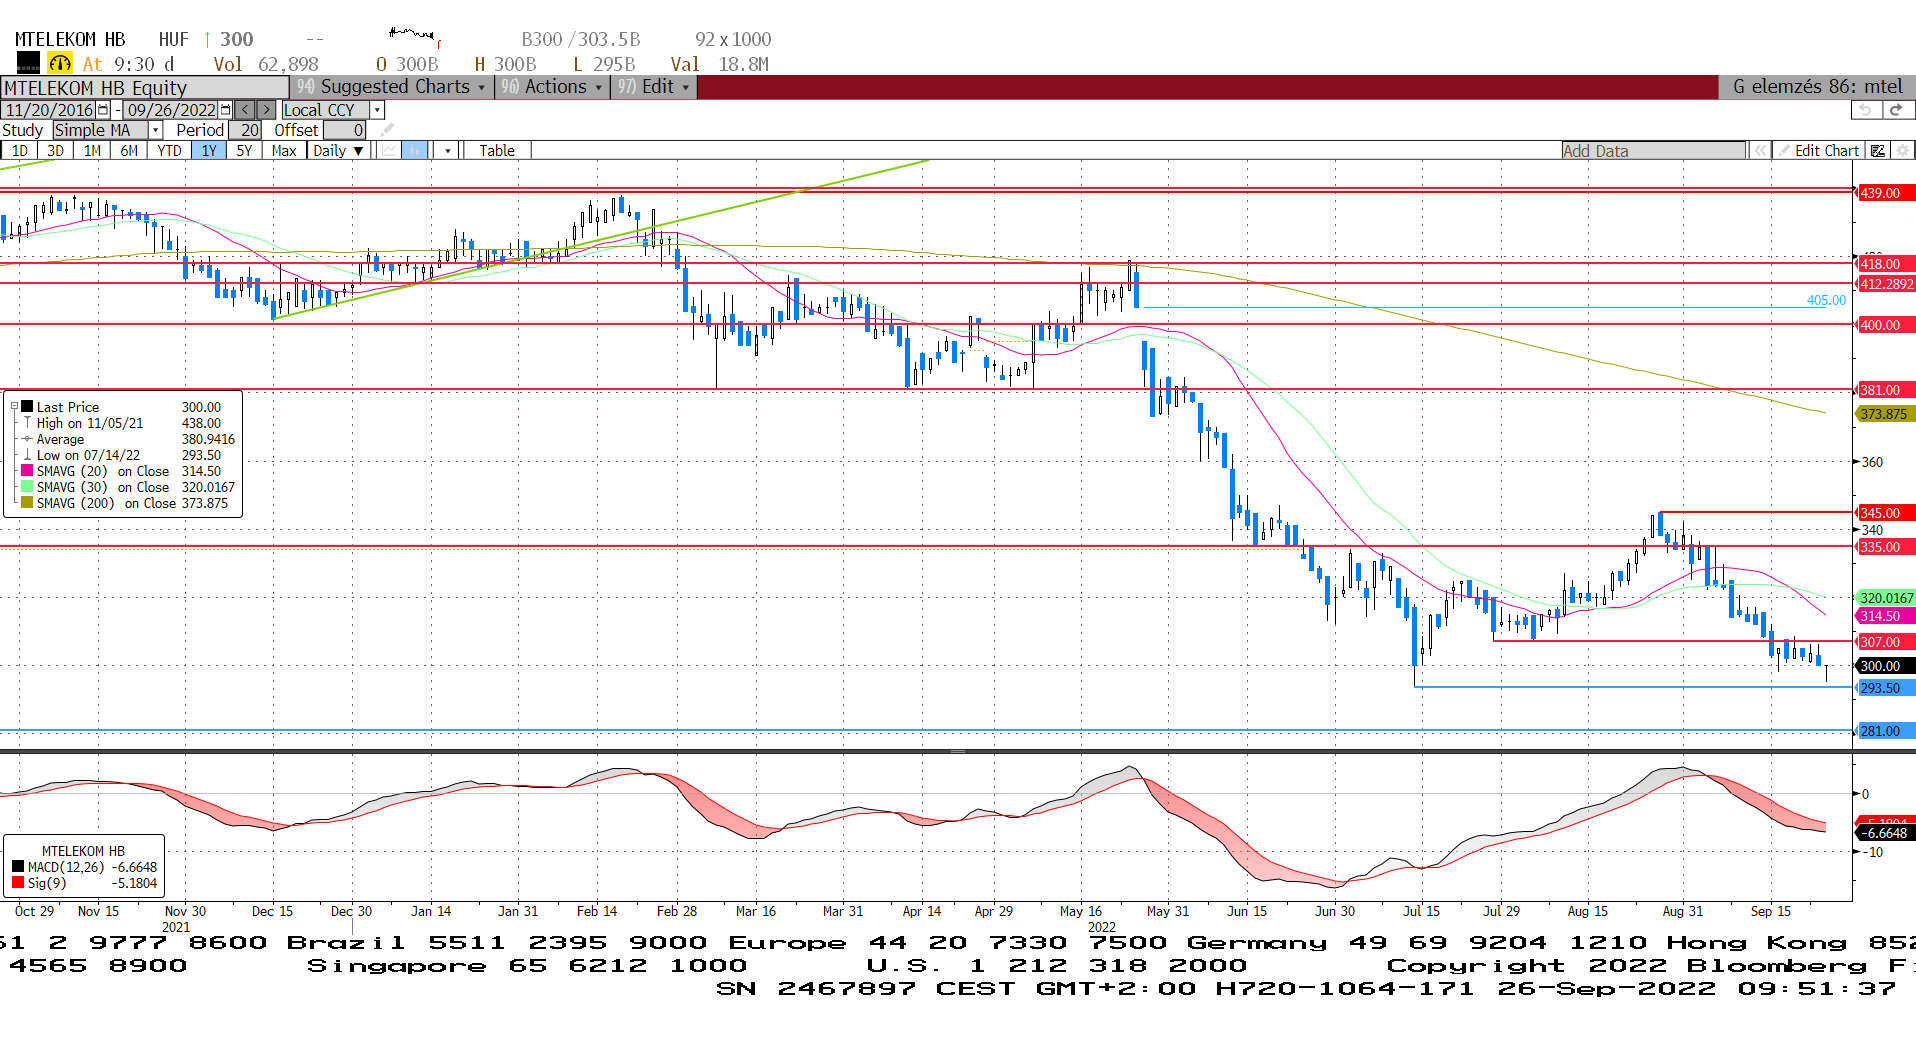
Task: Open chart annotation tool icon
Action: click(x=1878, y=151)
